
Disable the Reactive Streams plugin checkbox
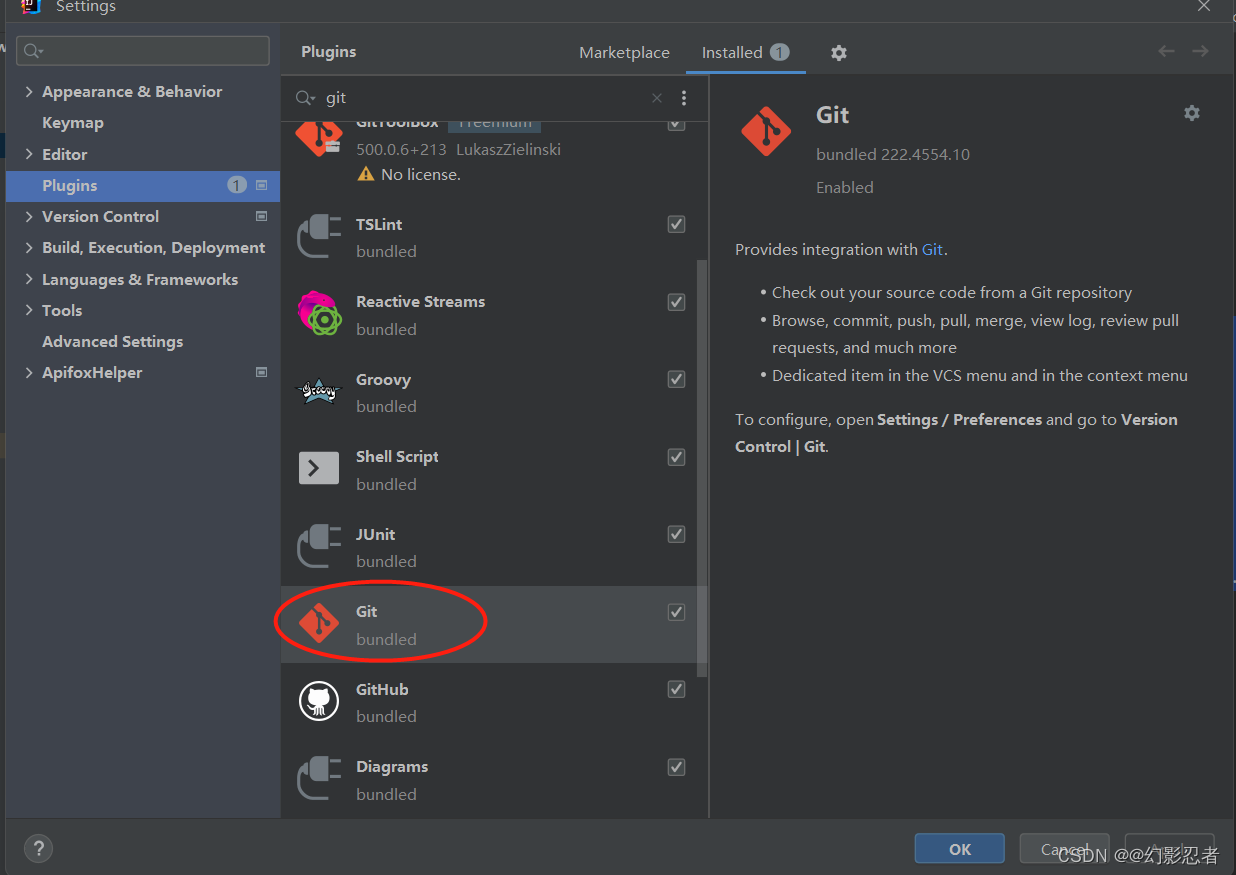pyautogui.click(x=677, y=302)
